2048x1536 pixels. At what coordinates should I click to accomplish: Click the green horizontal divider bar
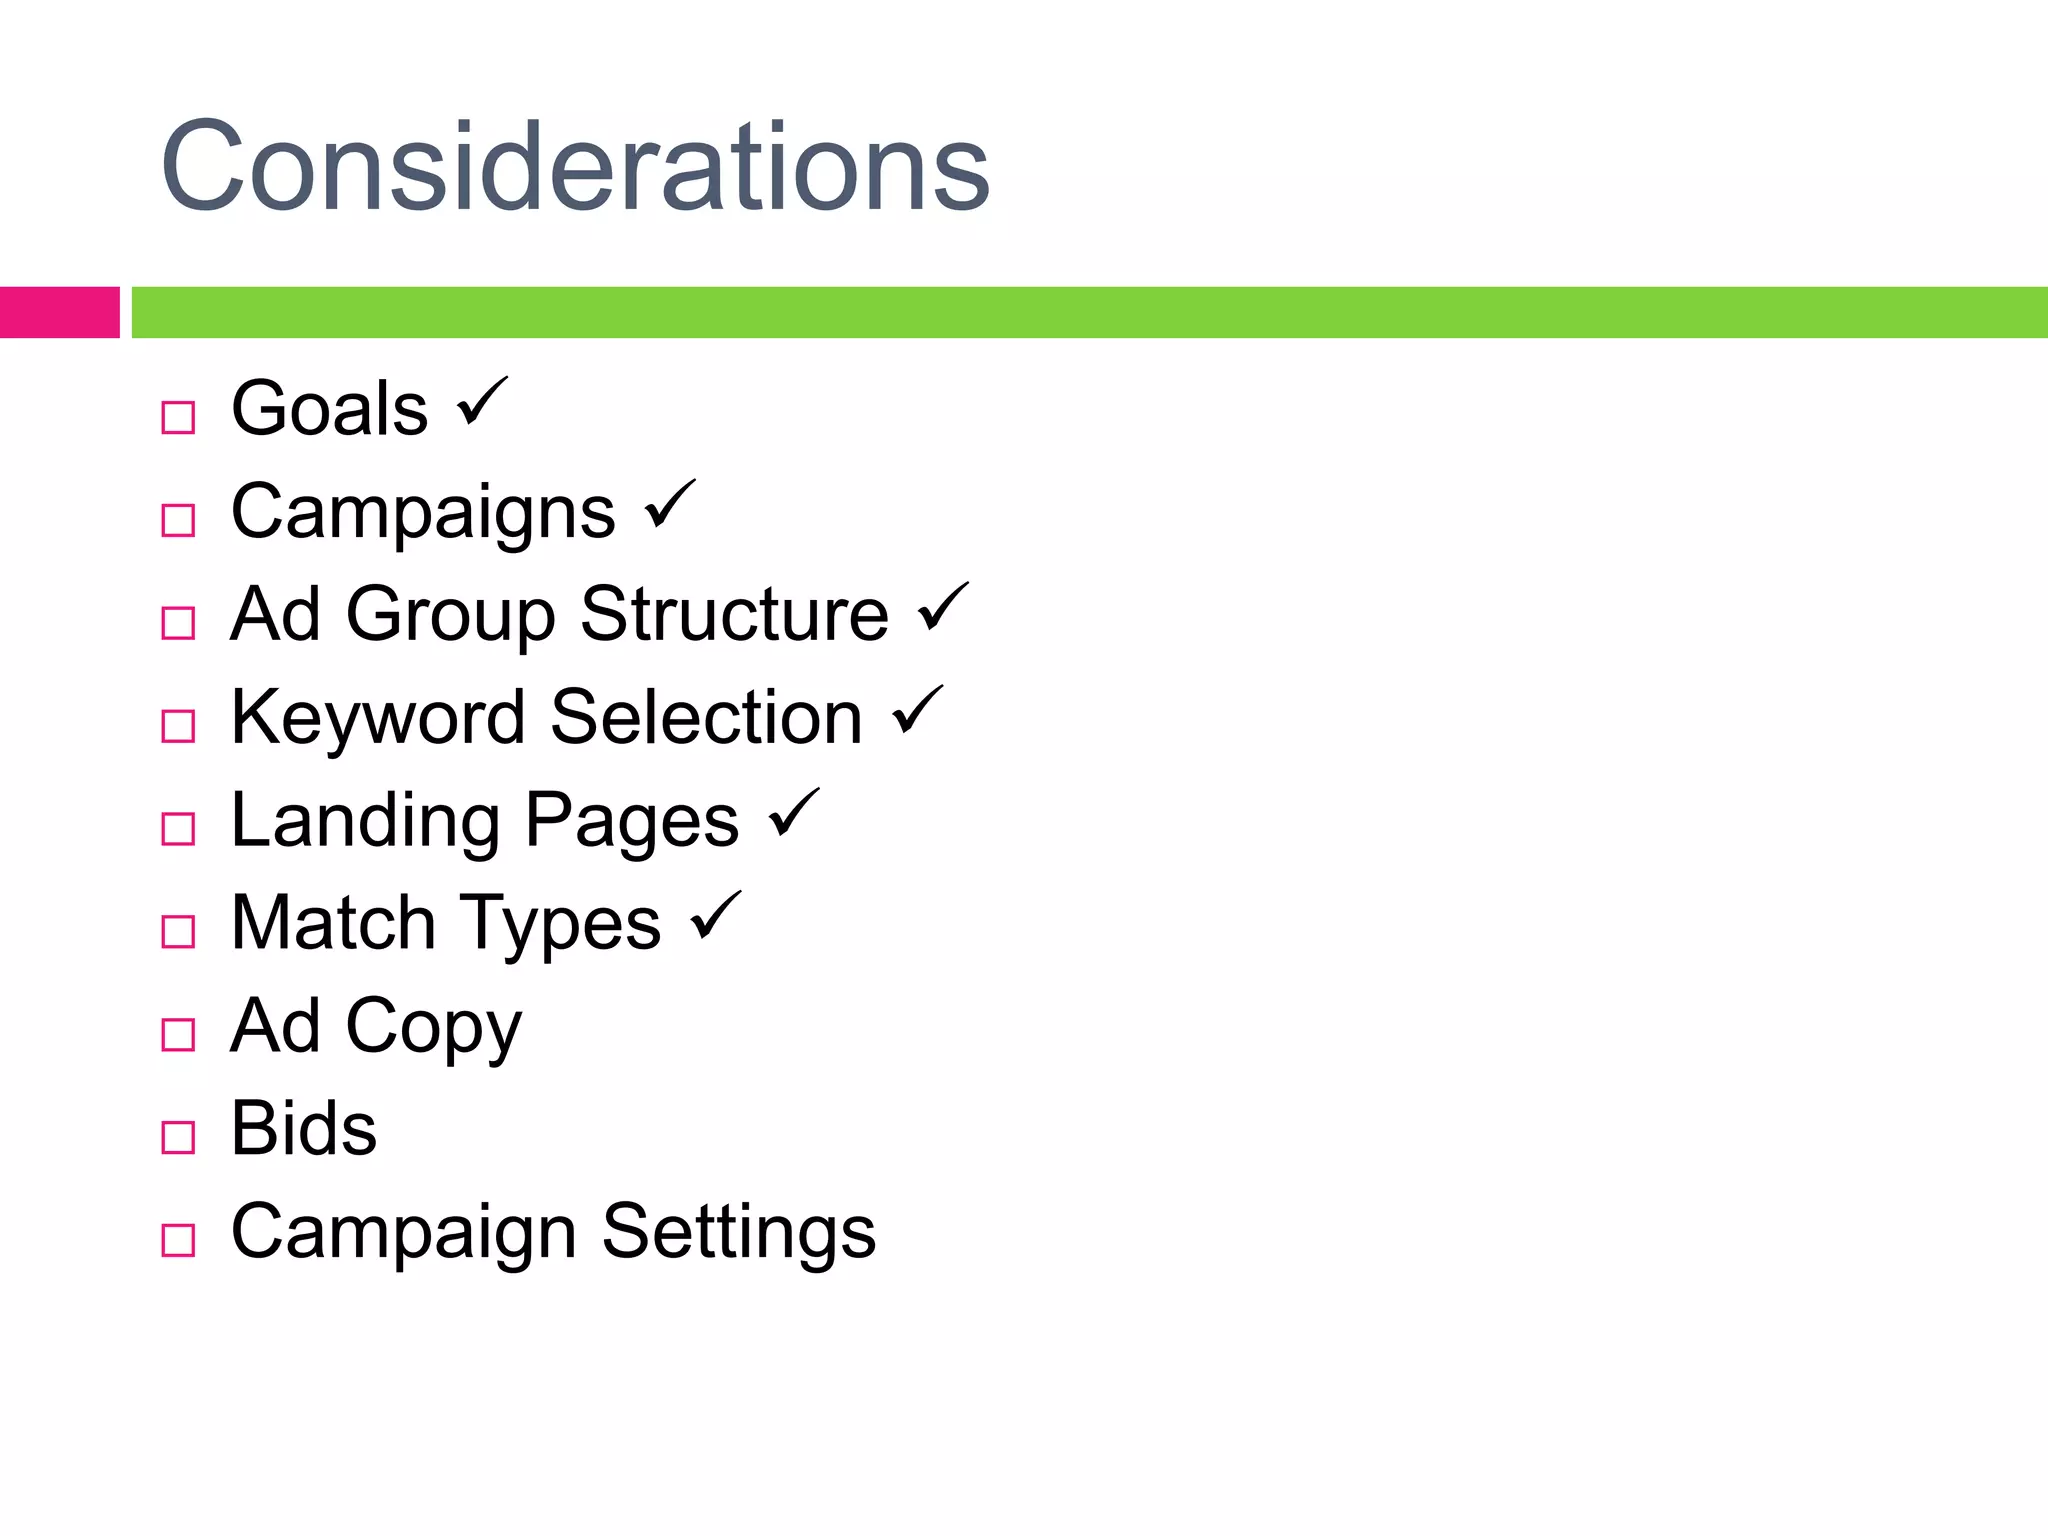coord(1089,312)
